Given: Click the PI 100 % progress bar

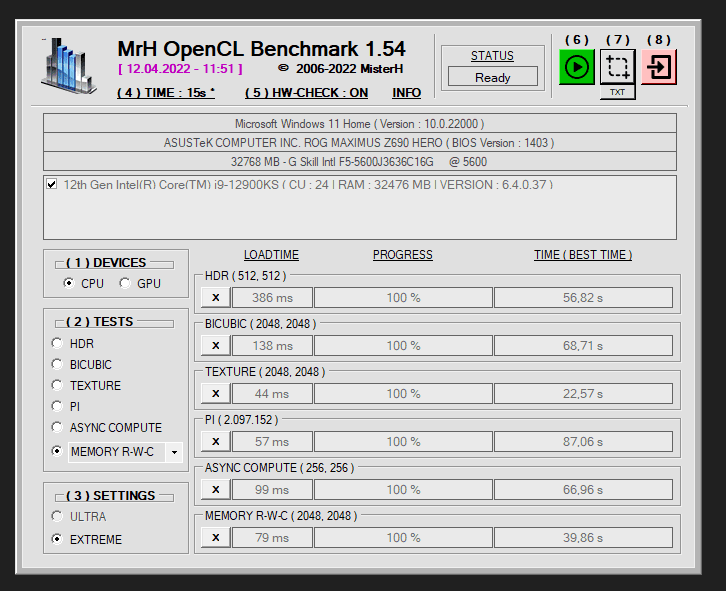Looking at the screenshot, I should (x=403, y=441).
